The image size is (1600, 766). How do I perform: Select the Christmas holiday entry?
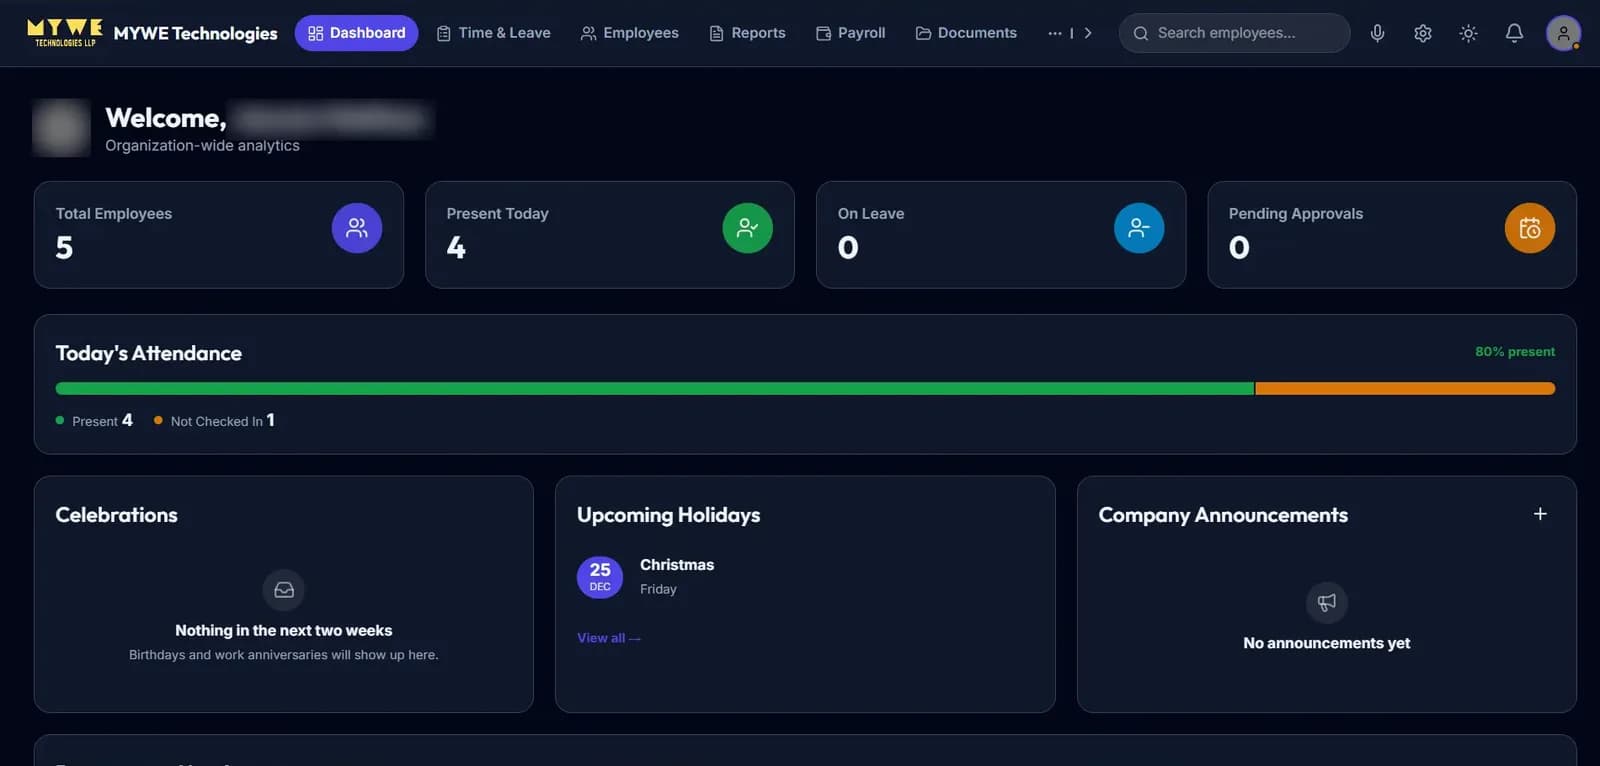tap(677, 576)
